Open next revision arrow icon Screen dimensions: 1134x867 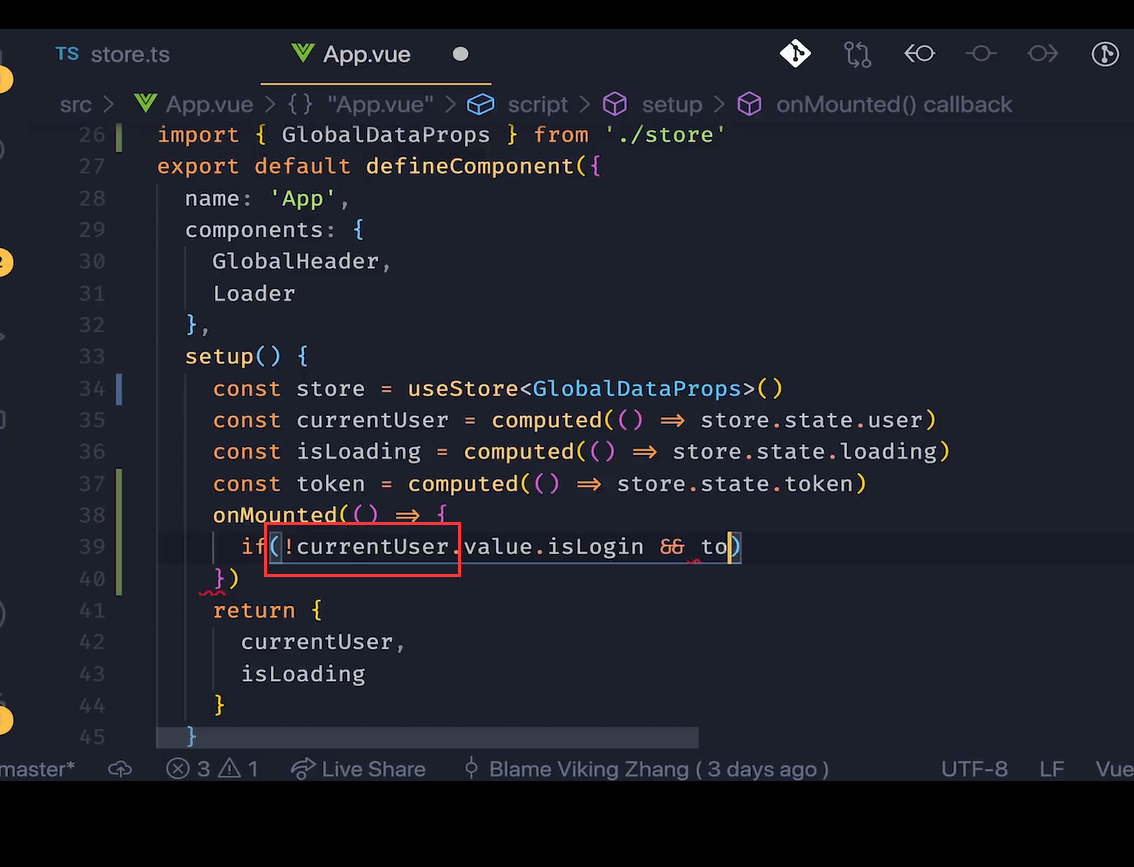tap(1042, 54)
